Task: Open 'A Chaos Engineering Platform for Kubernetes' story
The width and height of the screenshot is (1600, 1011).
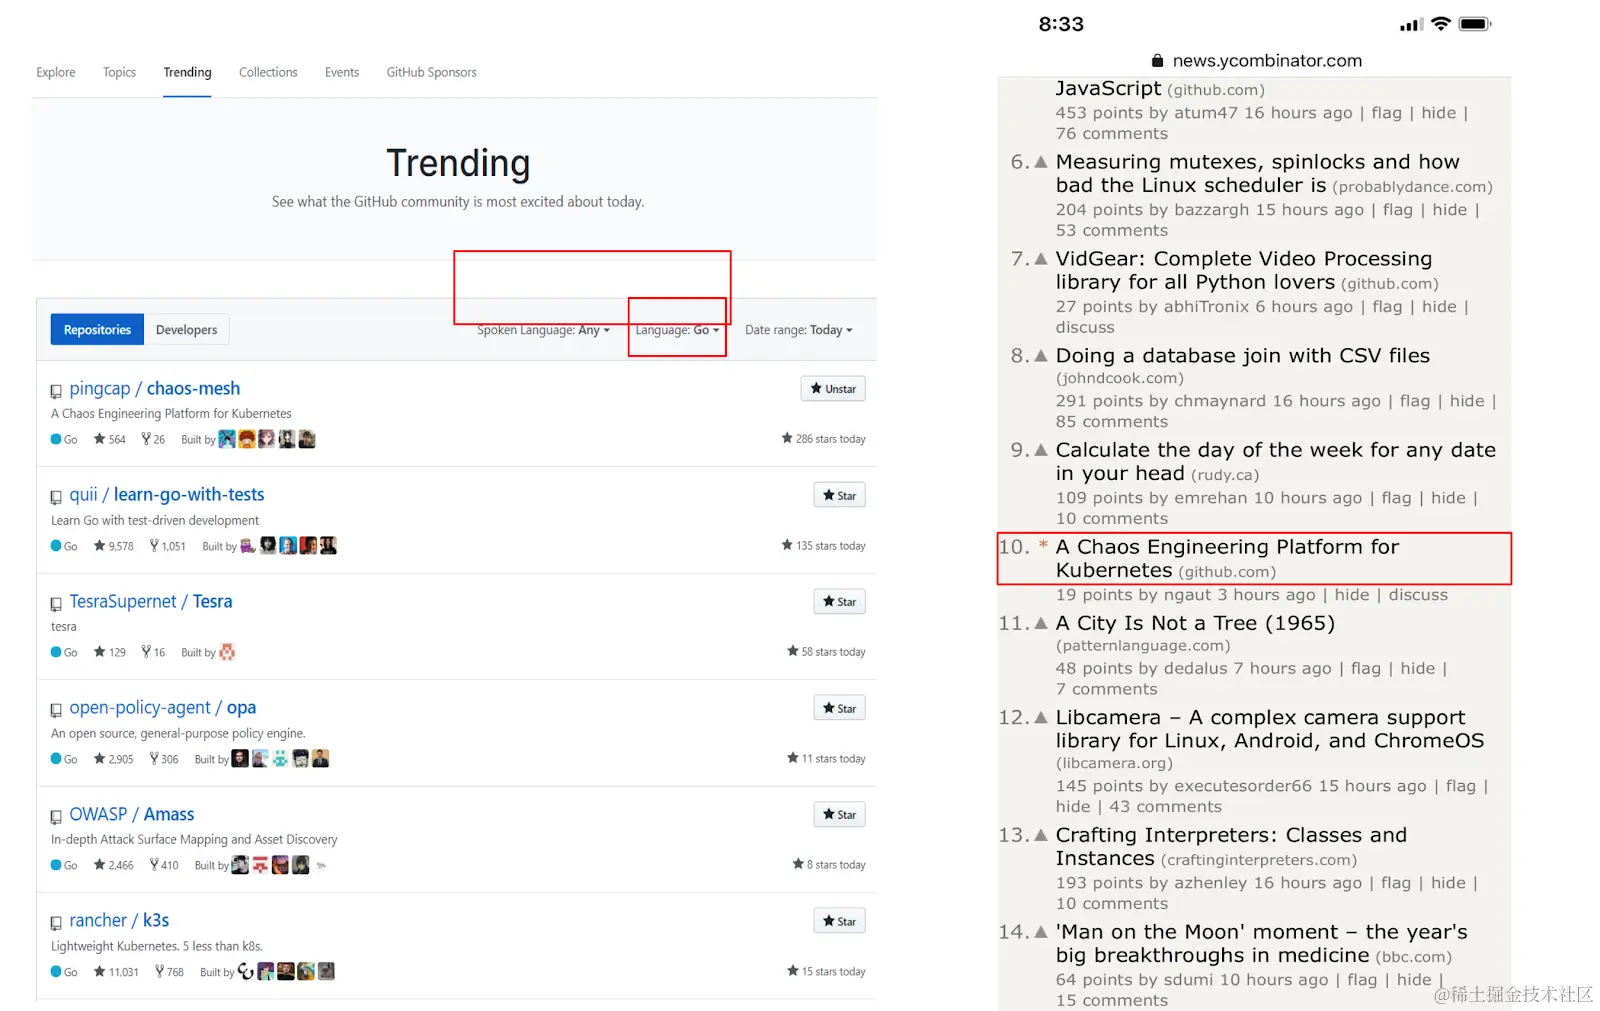Action: click(1227, 558)
